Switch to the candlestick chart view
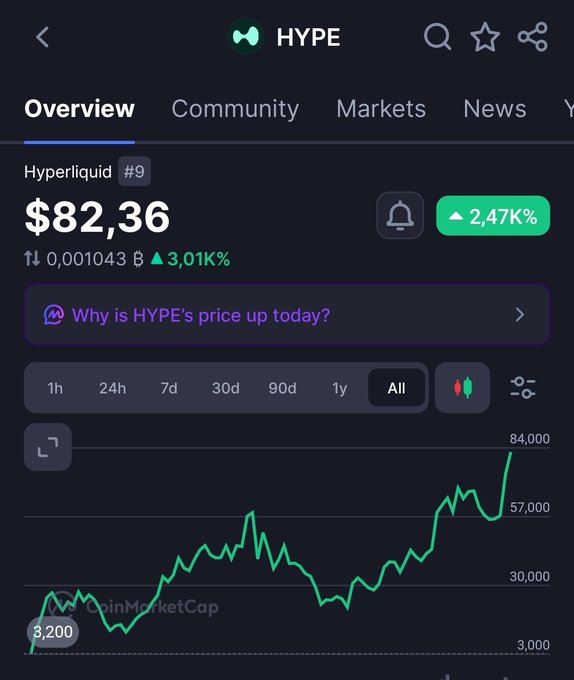 (x=463, y=388)
